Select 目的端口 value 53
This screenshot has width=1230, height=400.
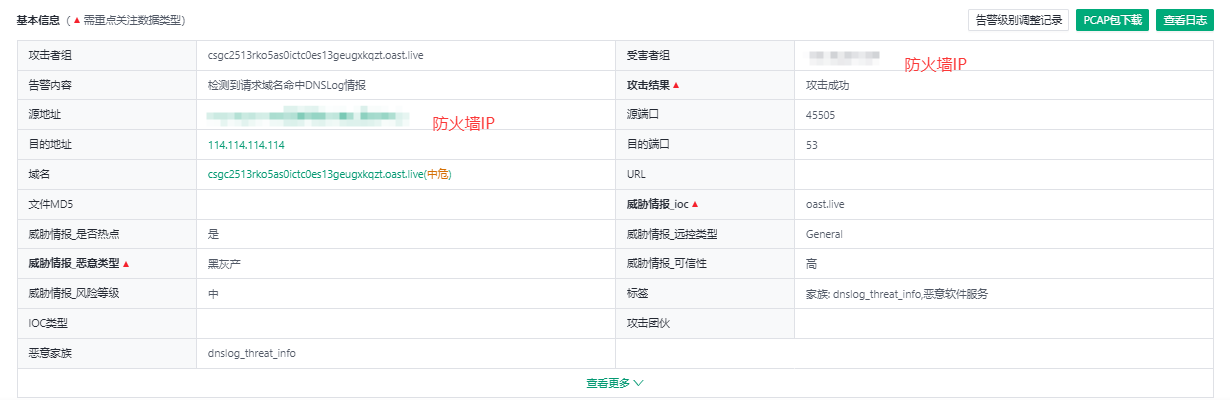tap(812, 145)
